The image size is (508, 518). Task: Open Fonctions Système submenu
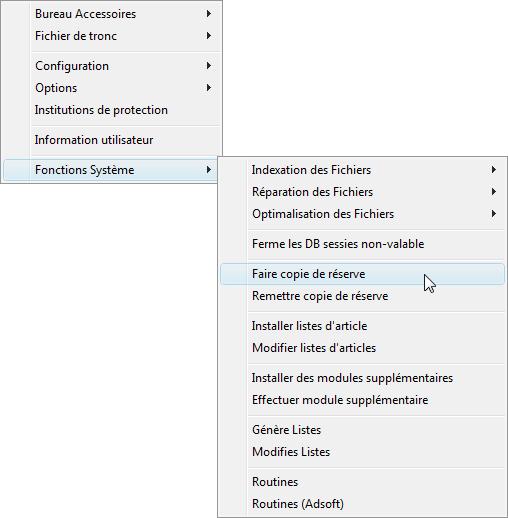pos(111,170)
